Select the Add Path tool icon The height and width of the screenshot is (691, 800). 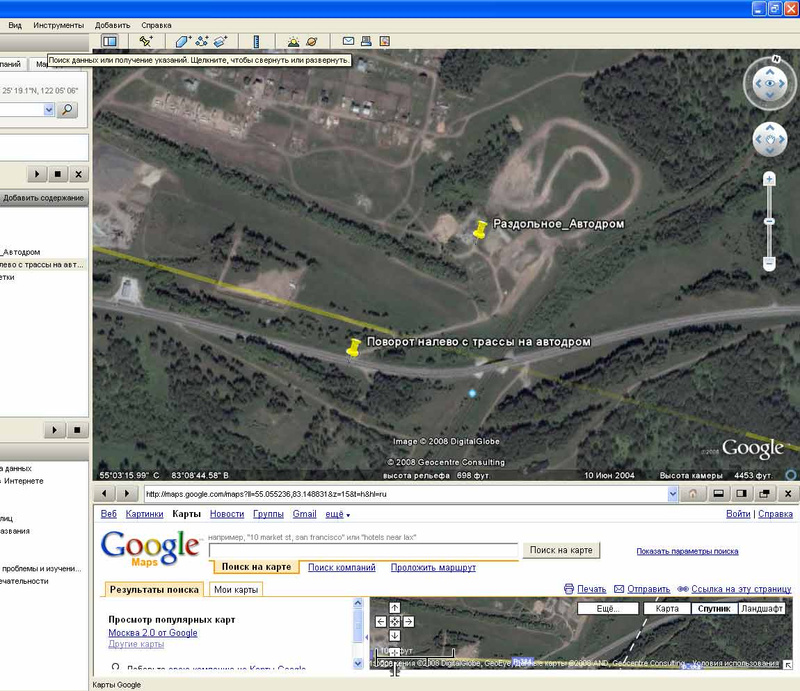[x=202, y=42]
